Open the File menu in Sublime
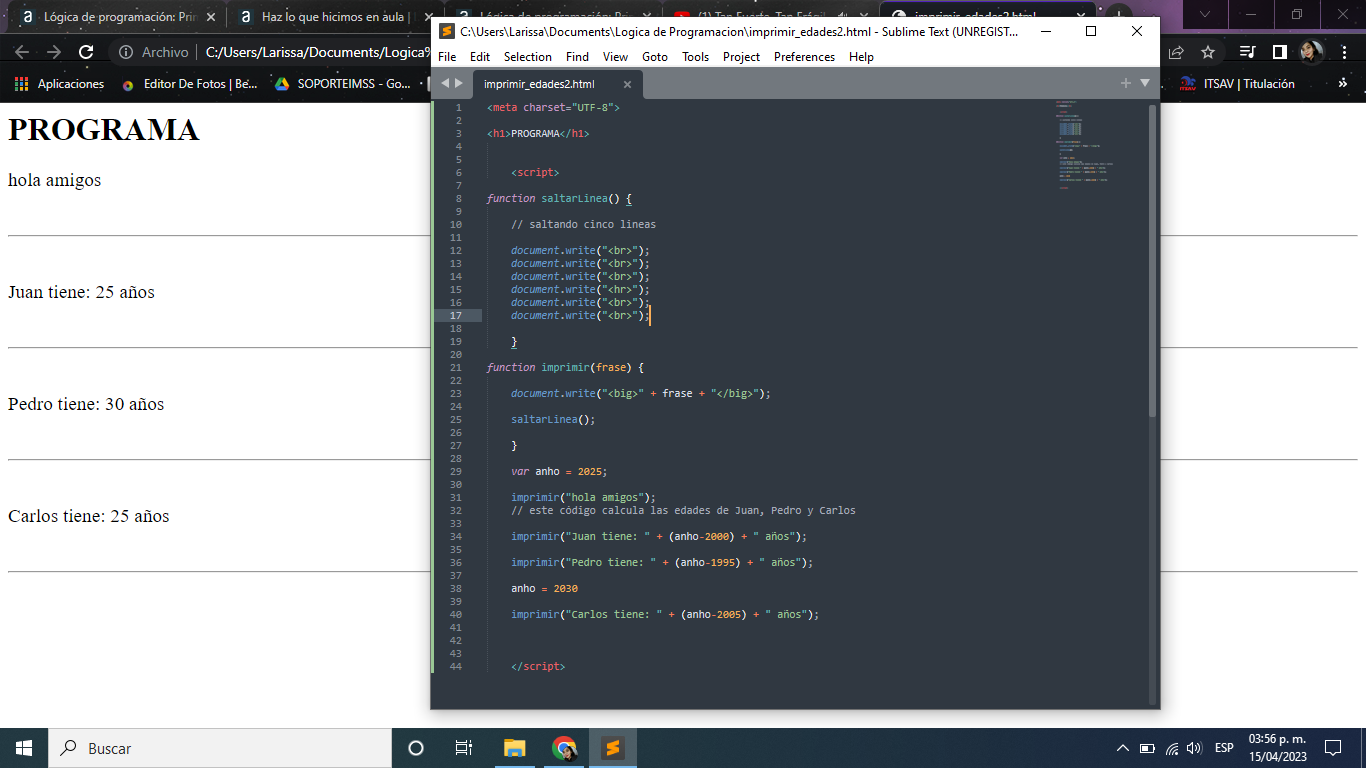 click(x=447, y=57)
